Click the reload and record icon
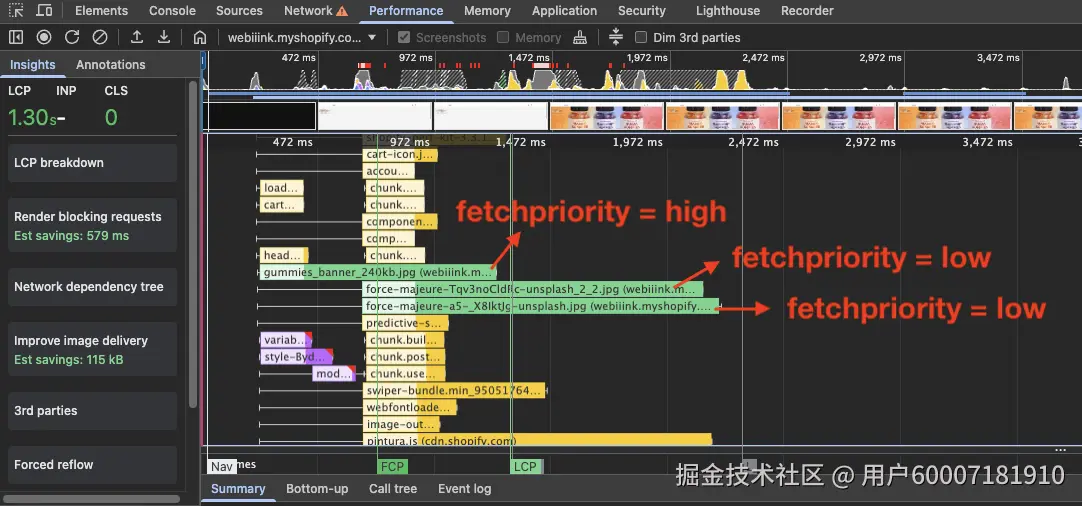Image resolution: width=1082 pixels, height=506 pixels. 72,37
